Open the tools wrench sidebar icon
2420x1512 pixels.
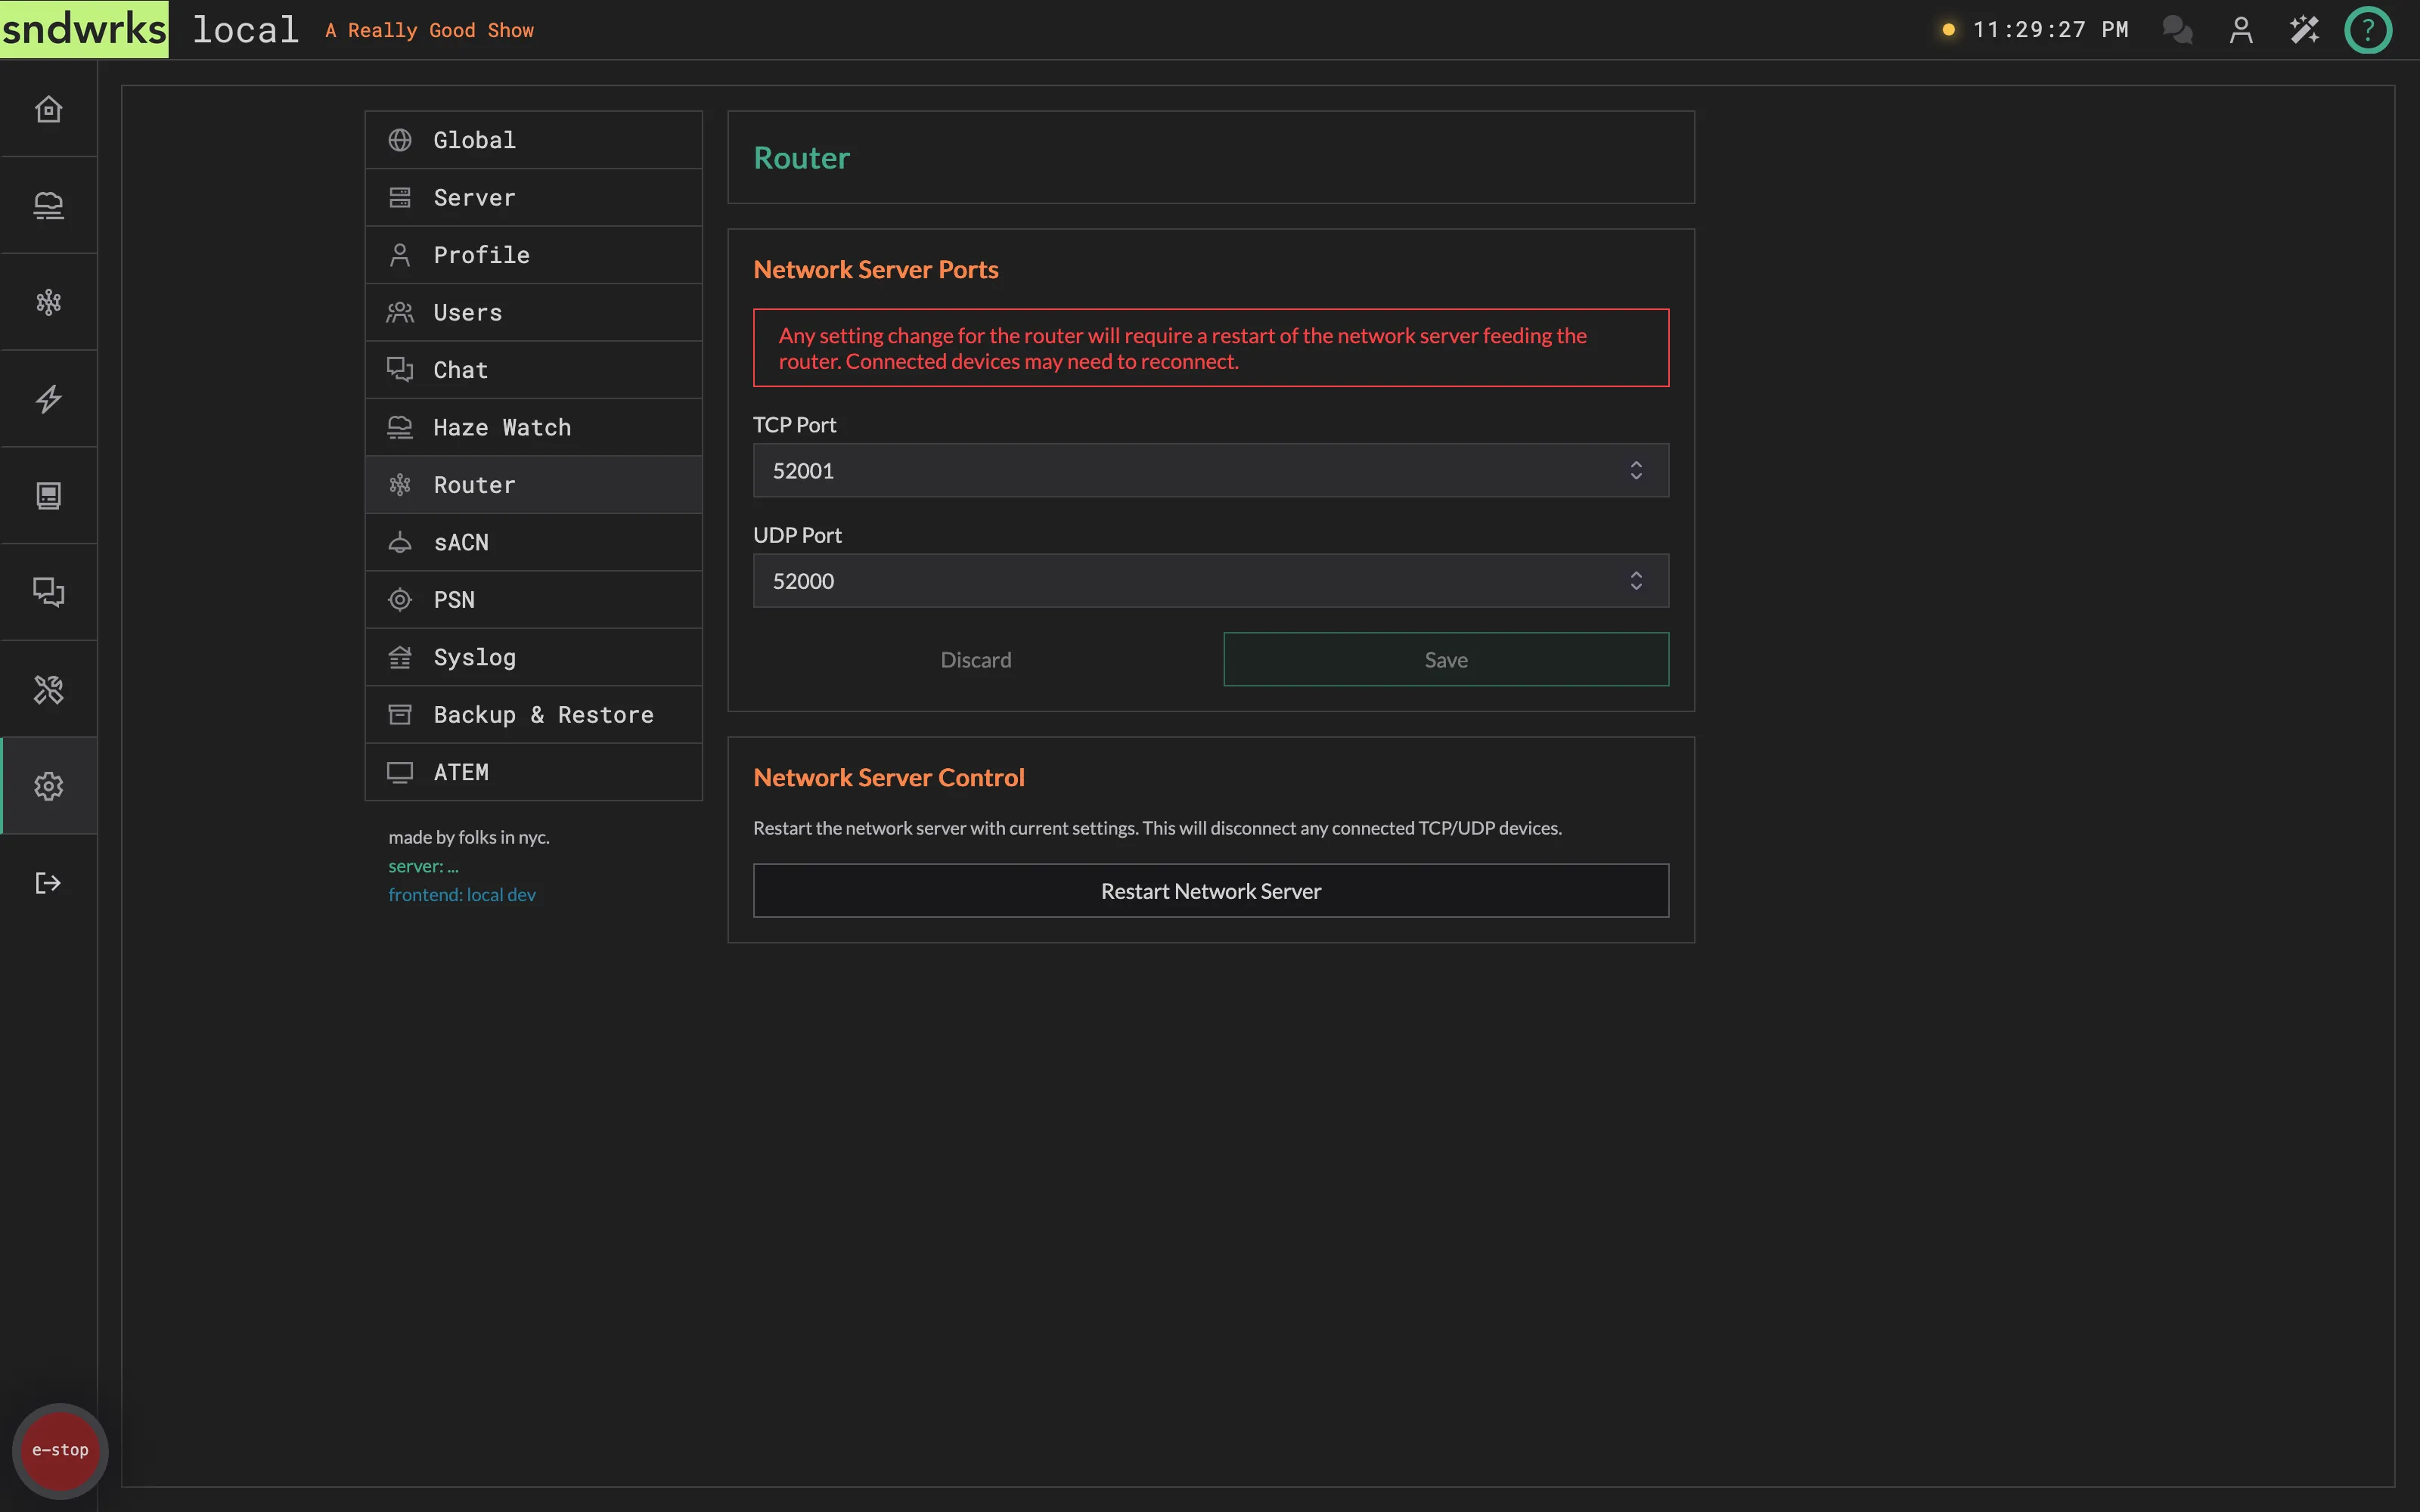[x=48, y=690]
